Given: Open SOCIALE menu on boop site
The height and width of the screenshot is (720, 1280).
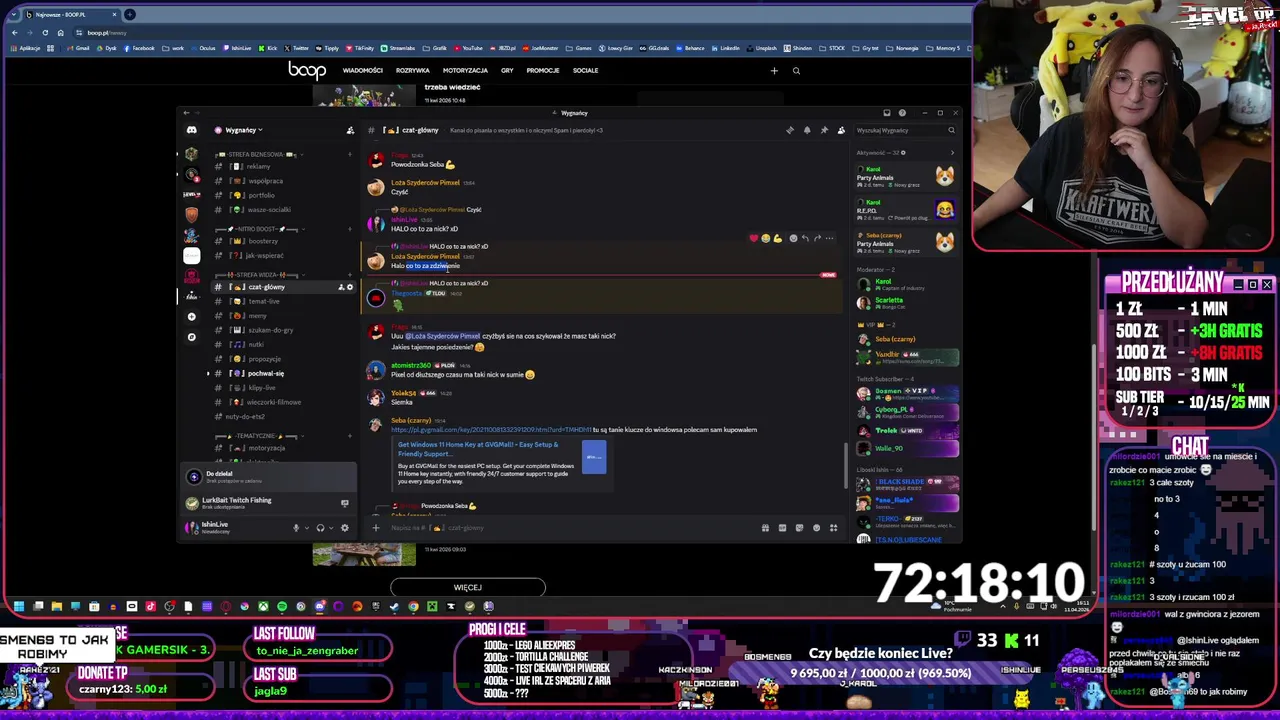Looking at the screenshot, I should [586, 71].
